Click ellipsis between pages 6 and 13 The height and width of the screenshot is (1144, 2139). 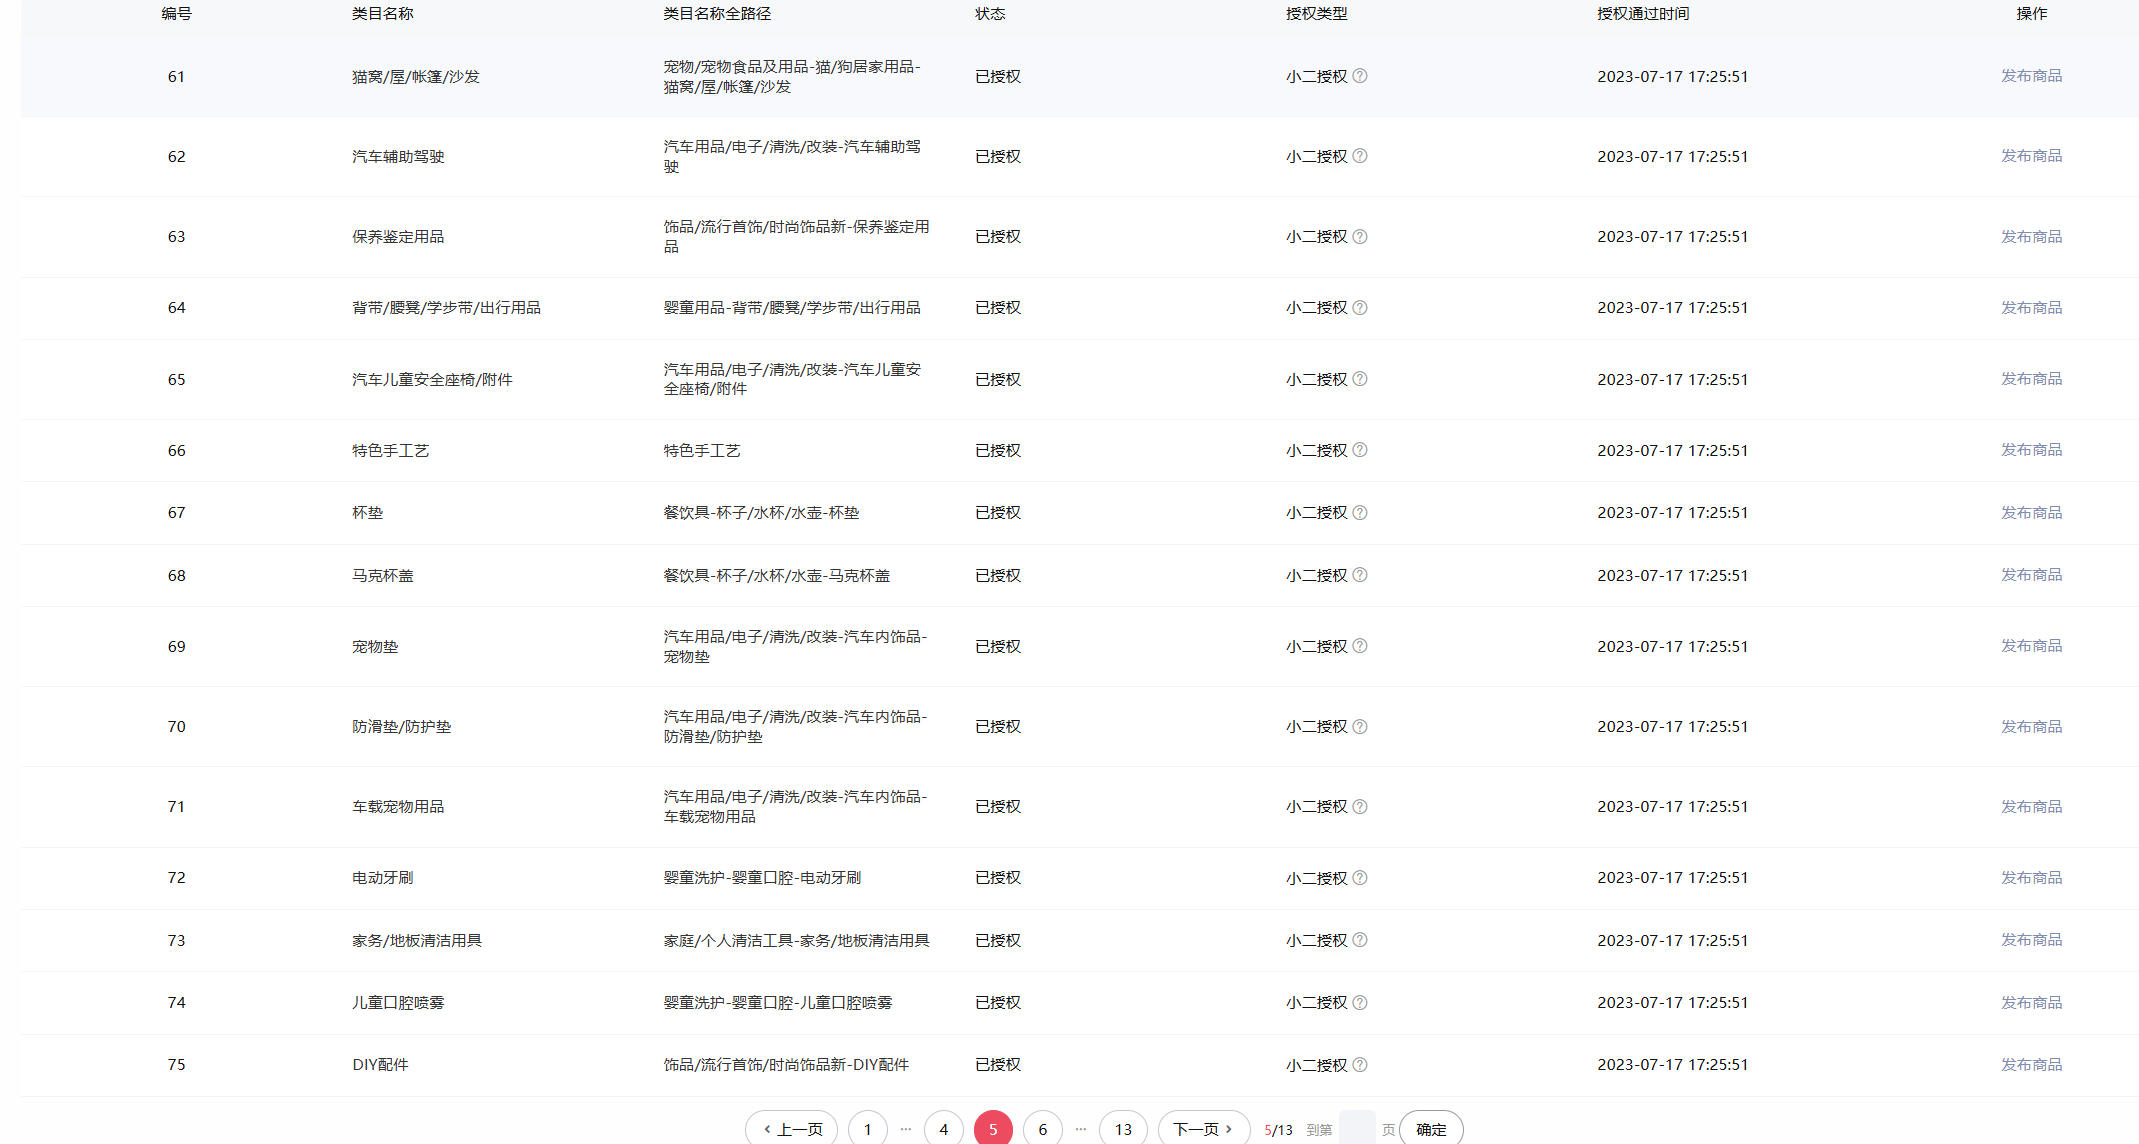coord(1081,1129)
